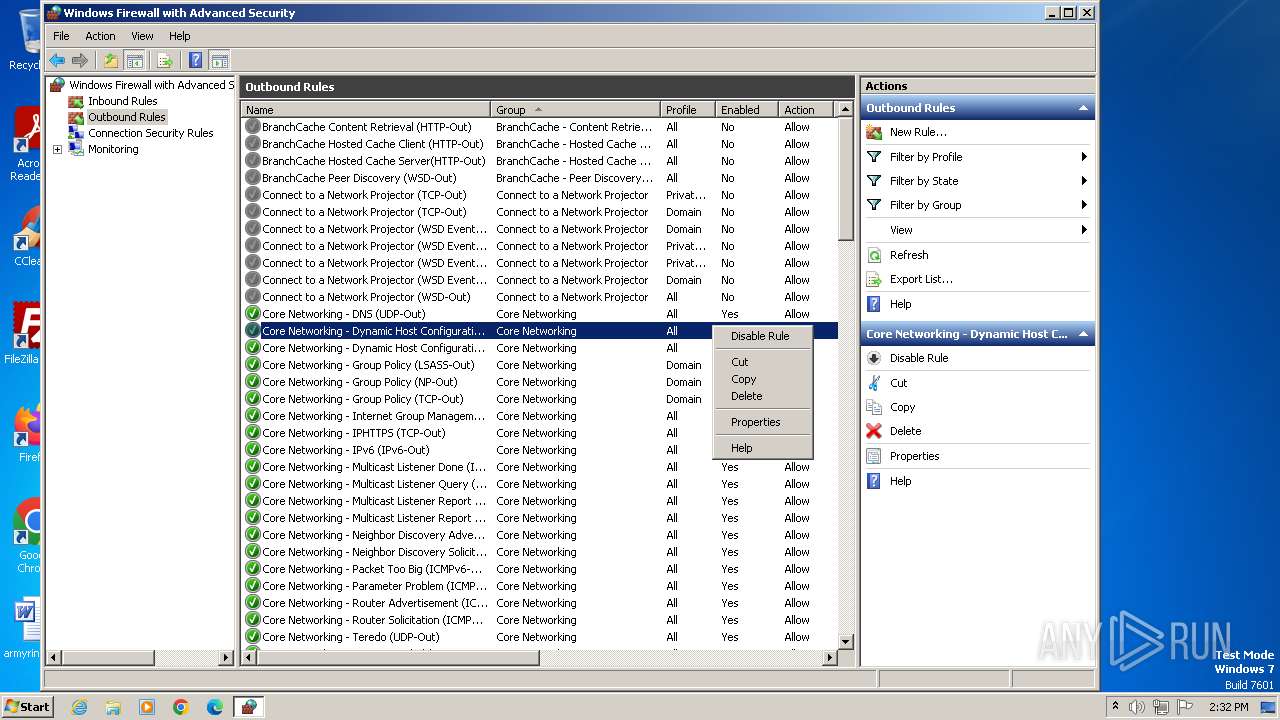Sort rules by the Action column header
1280x720 pixels.
(x=804, y=110)
